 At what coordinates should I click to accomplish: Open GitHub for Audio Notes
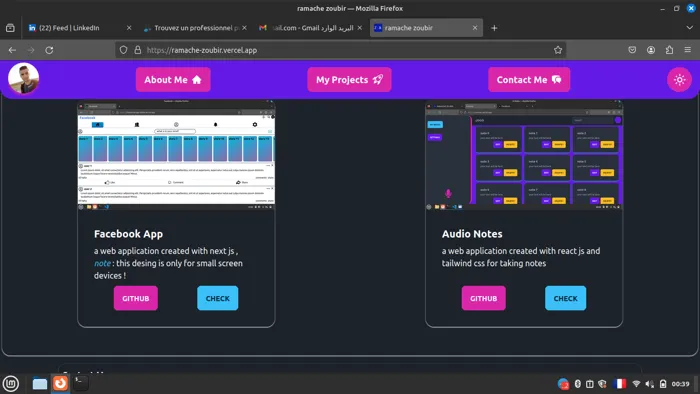pos(483,299)
